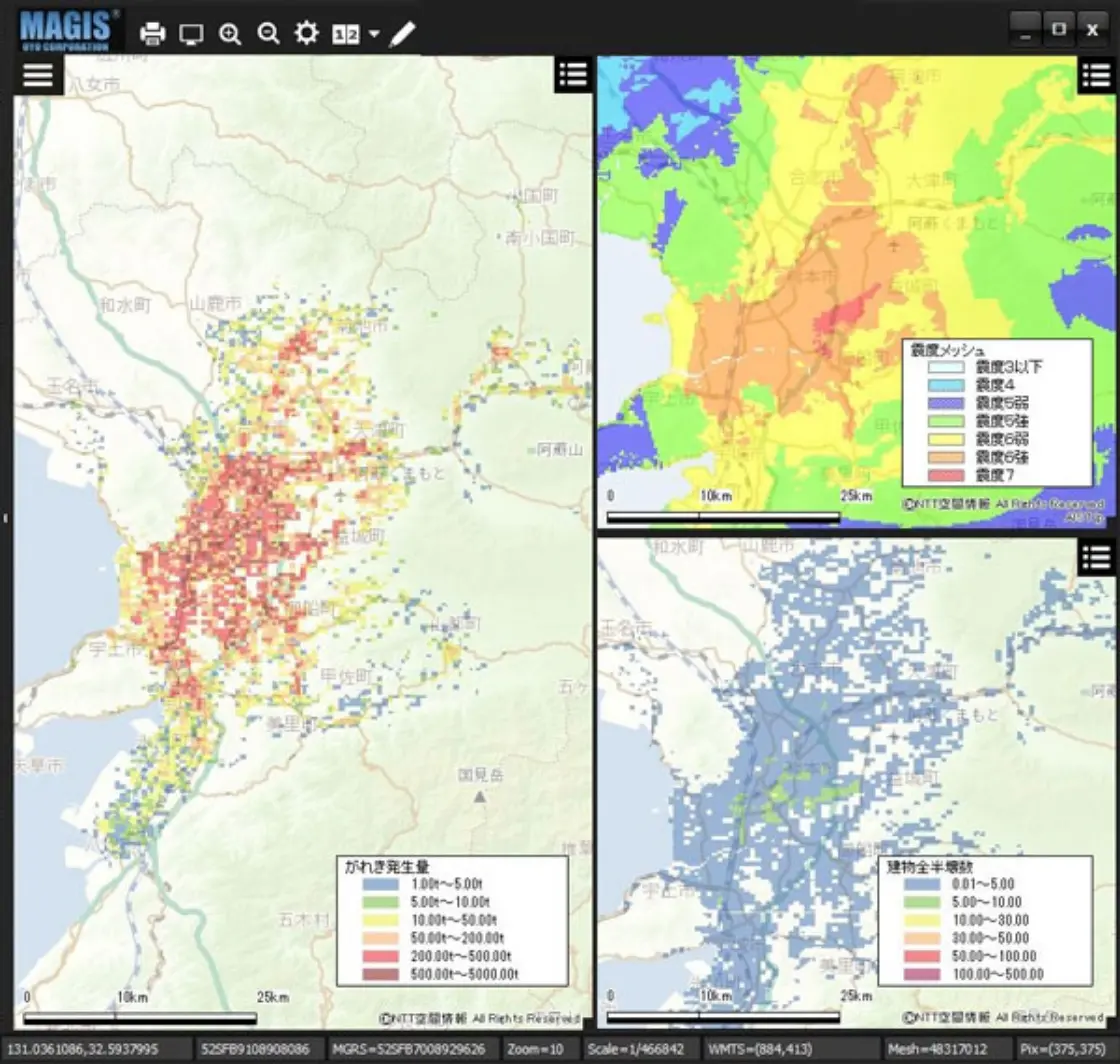The width and height of the screenshot is (1120, 1064).
Task: Open settings via the gear icon
Action: [306, 33]
